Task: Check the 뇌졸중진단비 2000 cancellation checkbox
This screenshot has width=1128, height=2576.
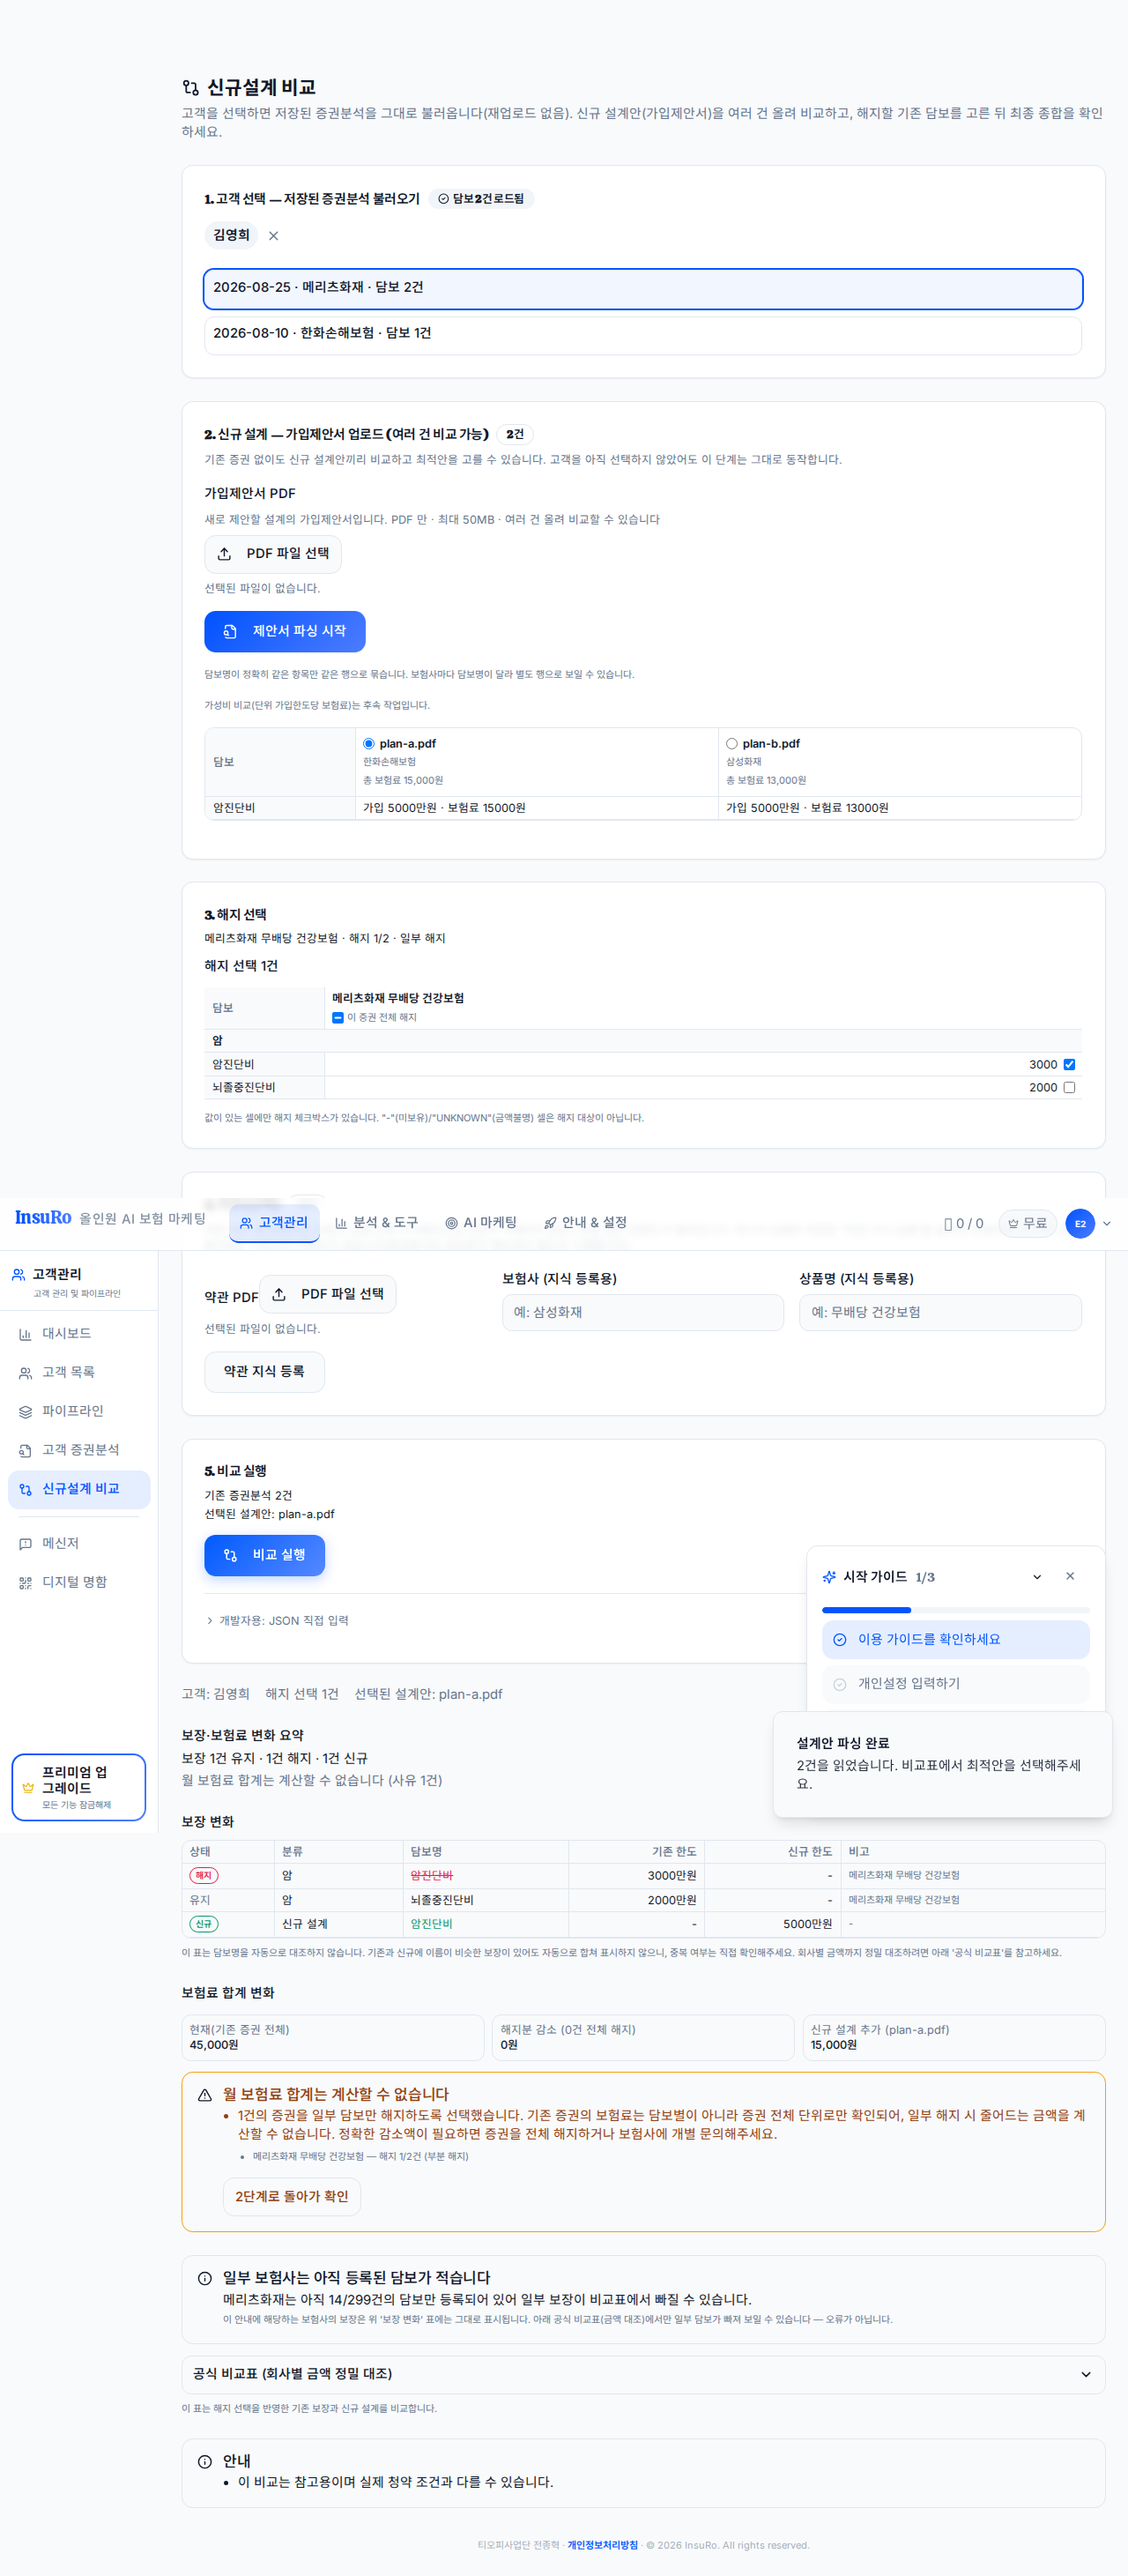Action: point(1069,1087)
